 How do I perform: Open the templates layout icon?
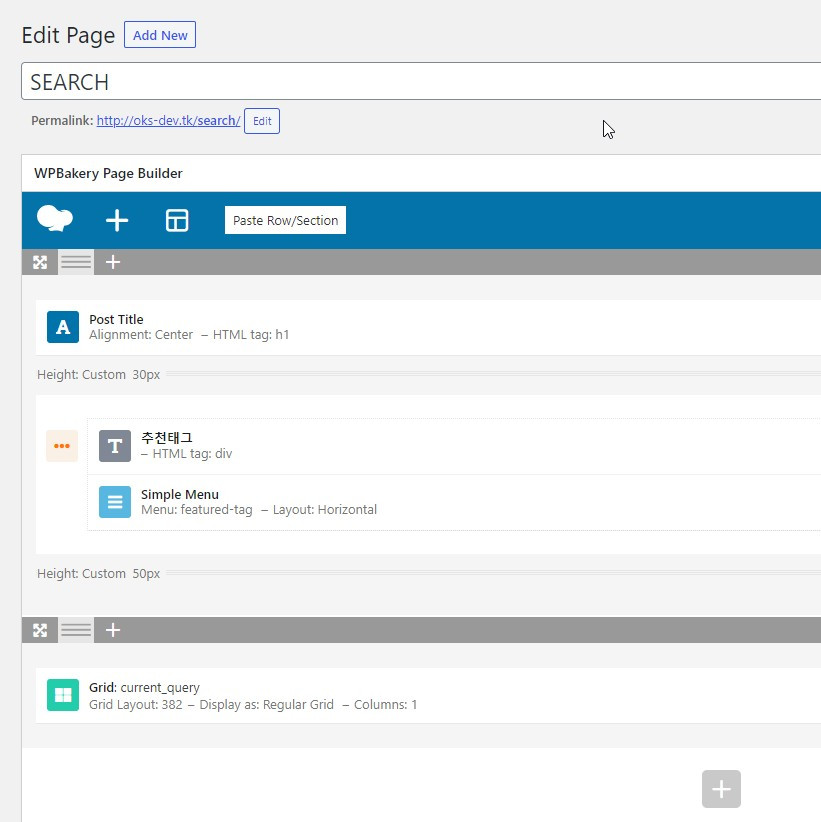(x=177, y=220)
